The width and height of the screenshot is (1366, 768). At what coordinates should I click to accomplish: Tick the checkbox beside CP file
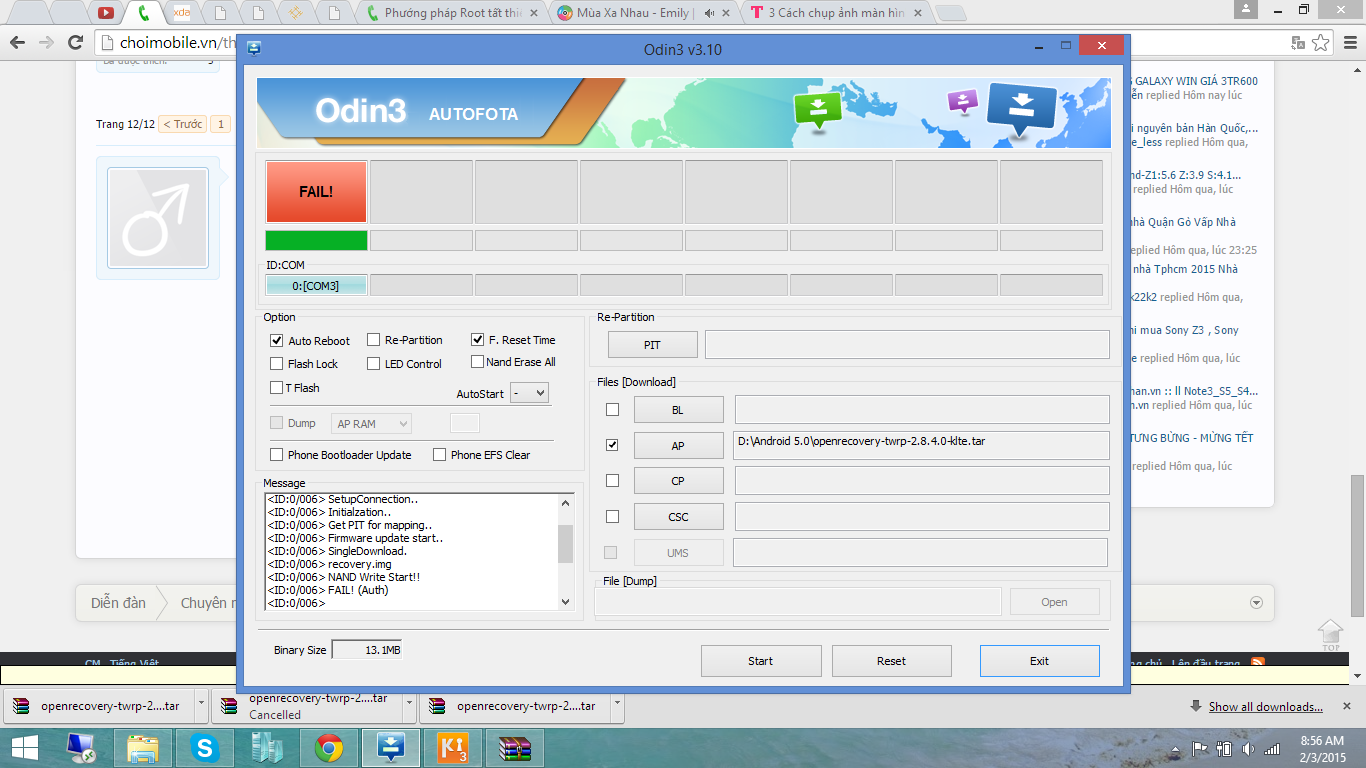pos(612,481)
